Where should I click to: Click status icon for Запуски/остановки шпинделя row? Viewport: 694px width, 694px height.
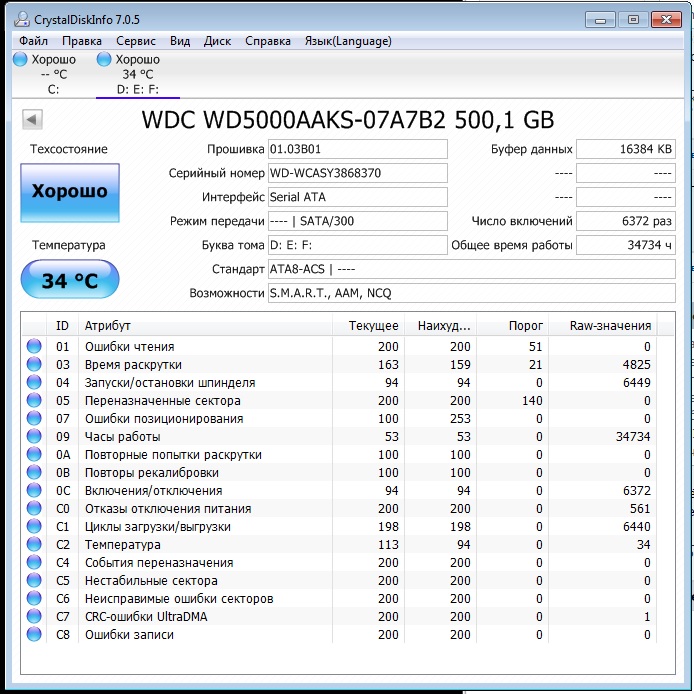click(x=34, y=382)
